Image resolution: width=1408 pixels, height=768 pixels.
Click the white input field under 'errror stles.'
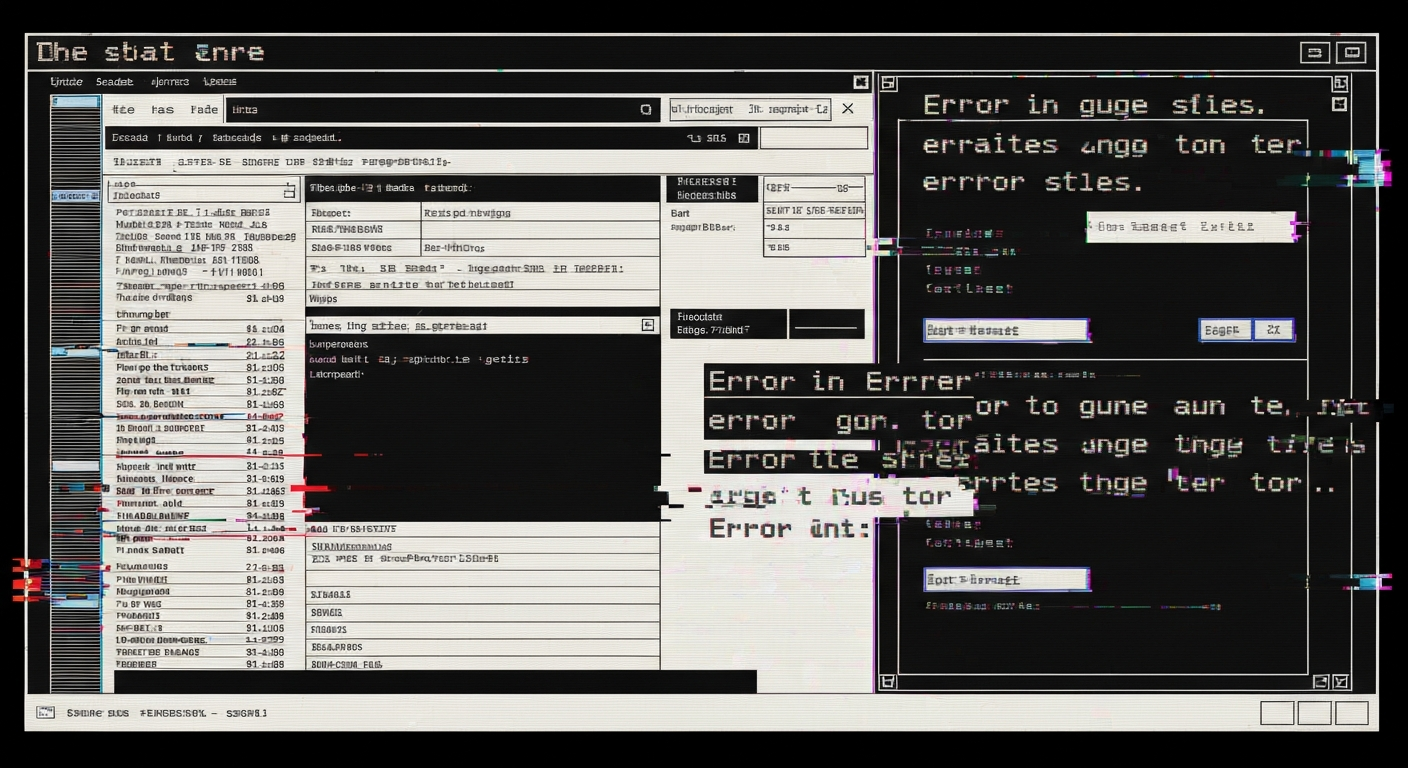(x=1191, y=227)
